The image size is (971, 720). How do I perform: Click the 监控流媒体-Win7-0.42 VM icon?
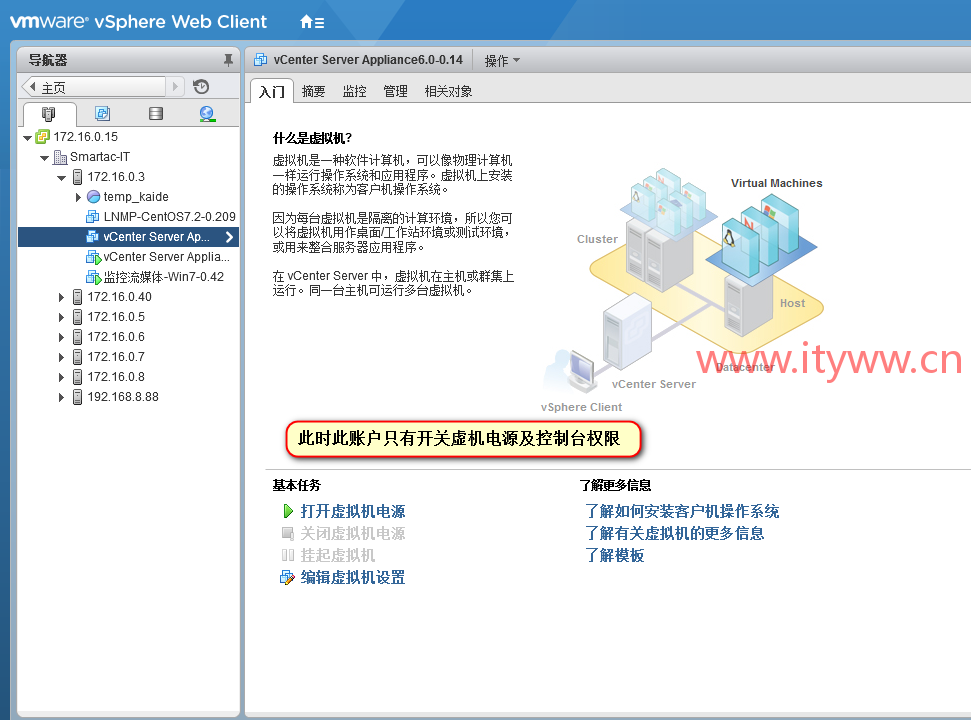click(94, 277)
